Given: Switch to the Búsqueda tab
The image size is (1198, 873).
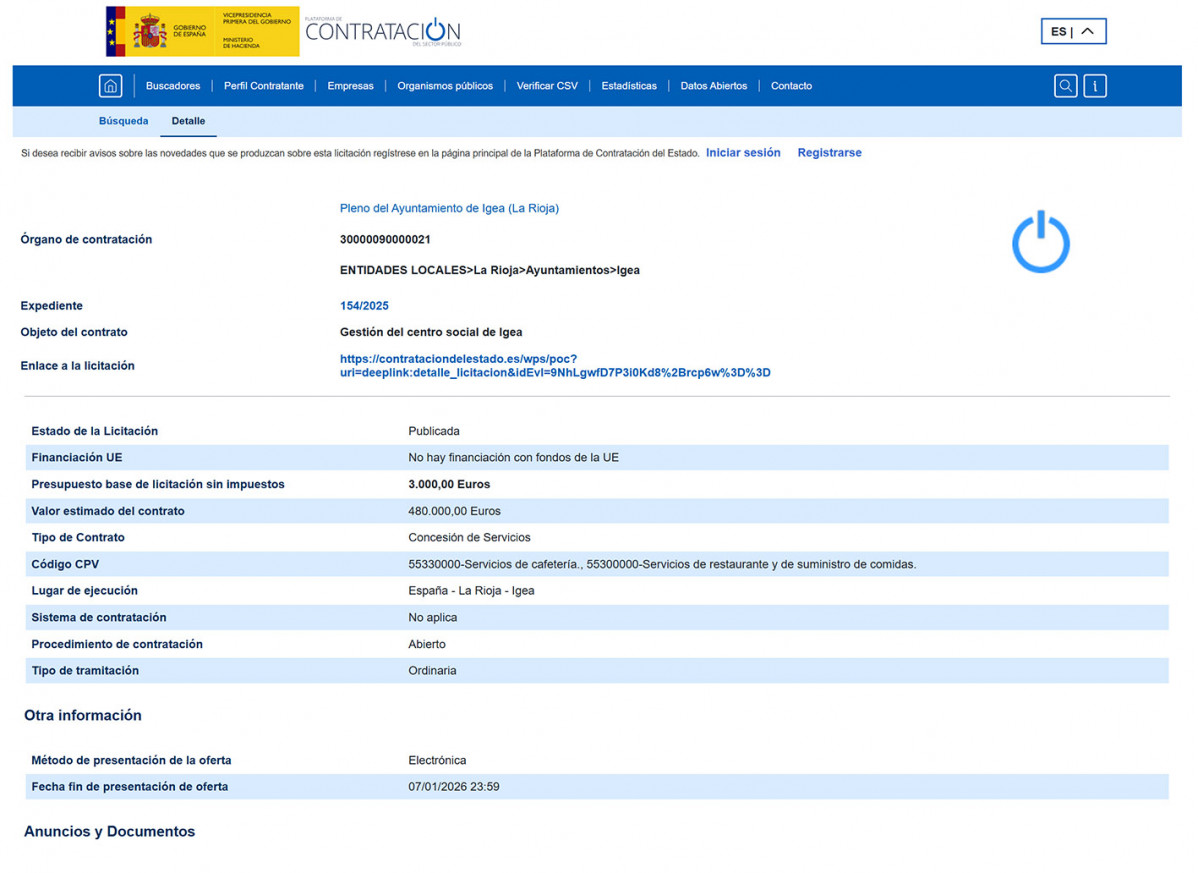Looking at the screenshot, I should [123, 121].
